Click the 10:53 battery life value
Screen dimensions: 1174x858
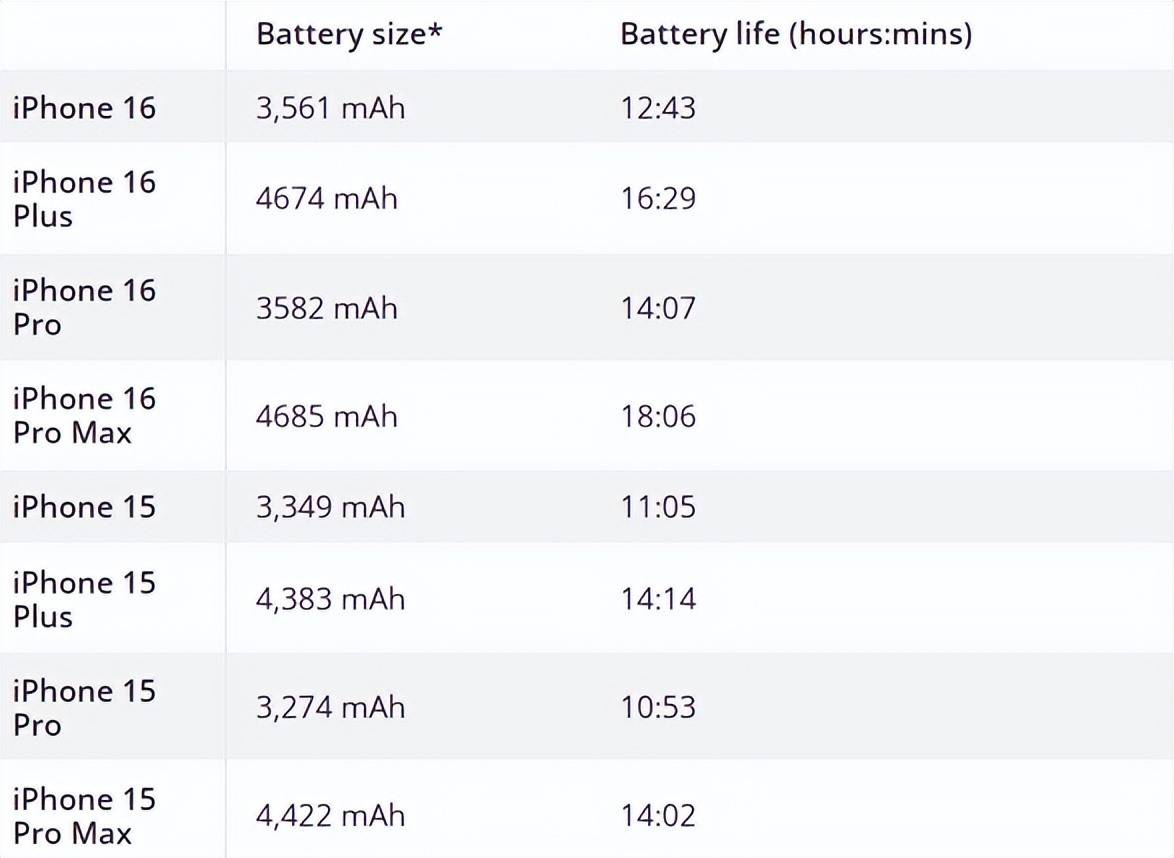click(658, 708)
